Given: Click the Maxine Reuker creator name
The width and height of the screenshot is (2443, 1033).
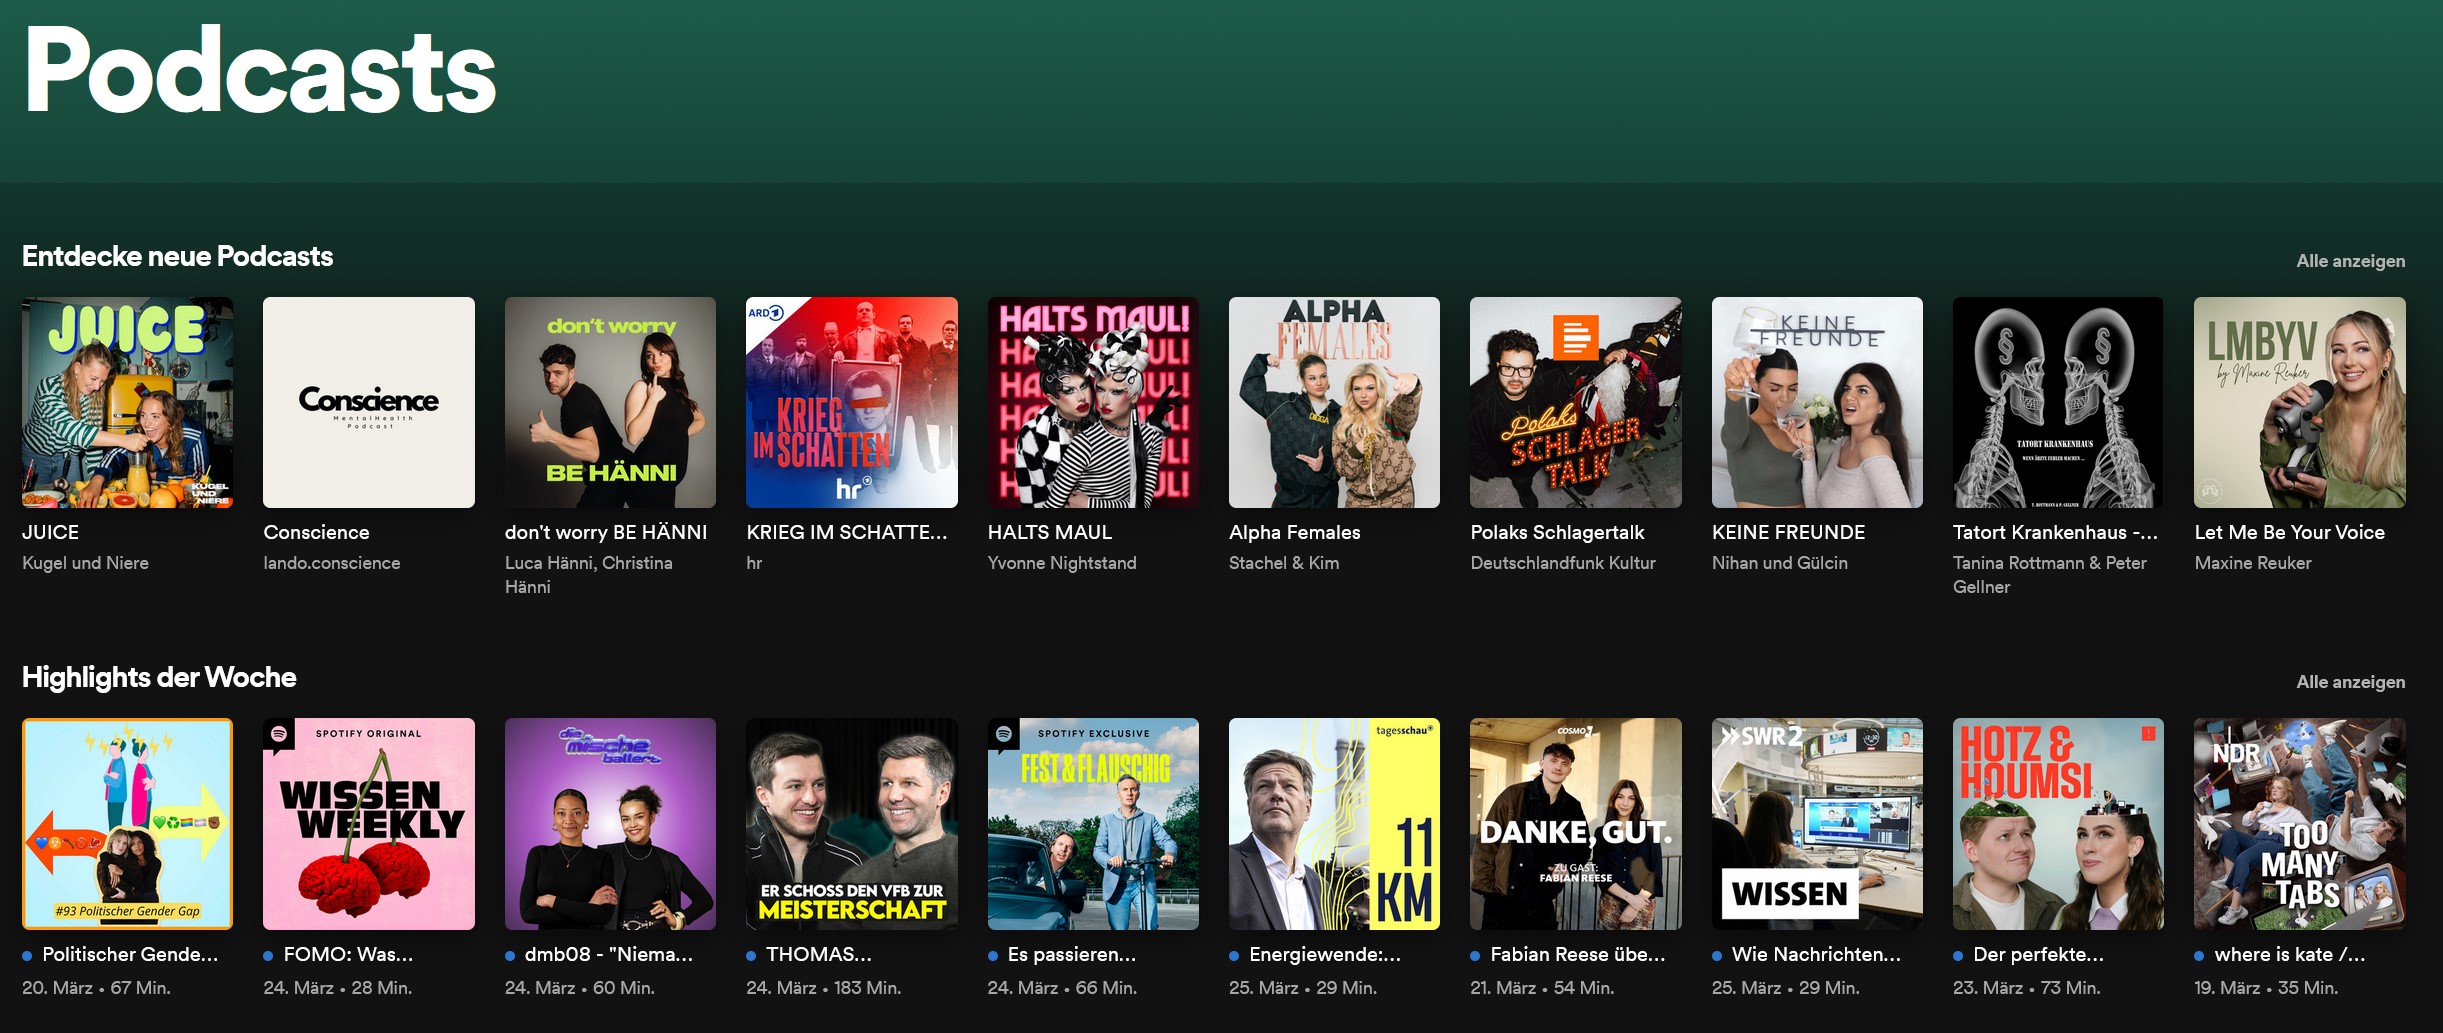Looking at the screenshot, I should click(2253, 563).
